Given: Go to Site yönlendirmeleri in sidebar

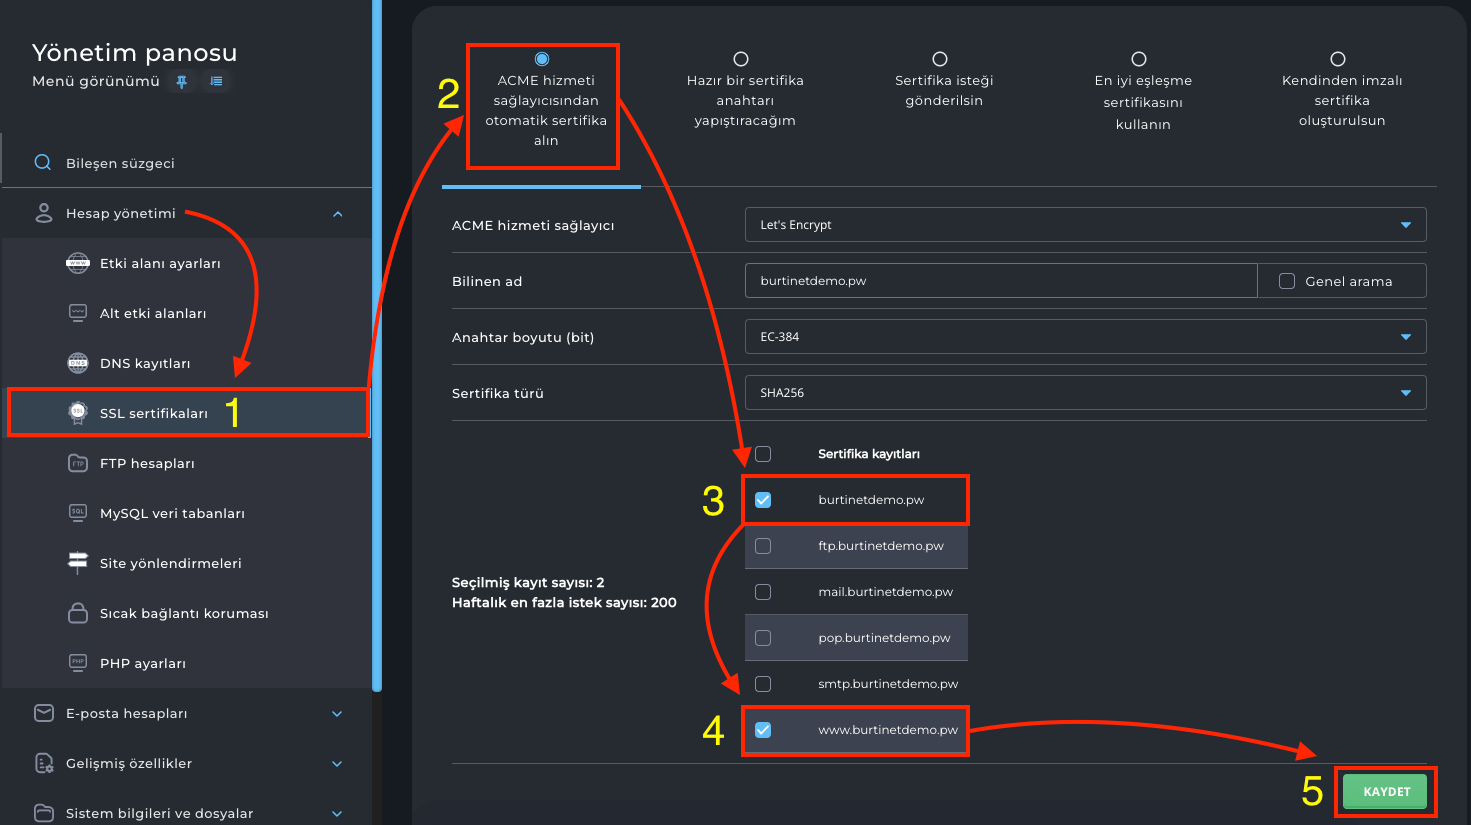Looking at the screenshot, I should (170, 563).
